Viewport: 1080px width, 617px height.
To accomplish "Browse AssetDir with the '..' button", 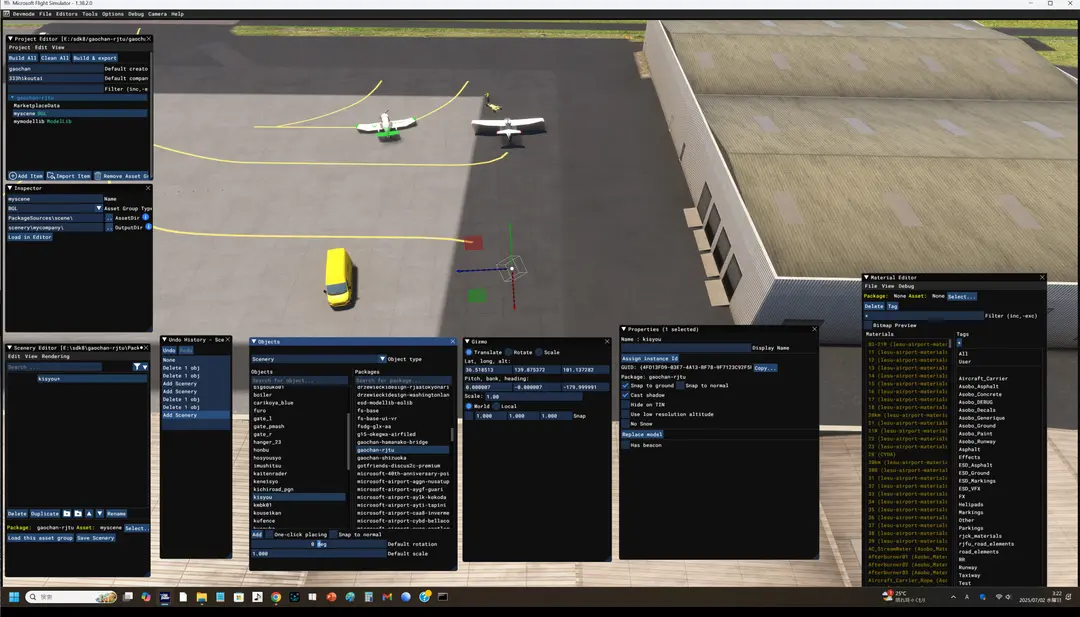I will [109, 218].
